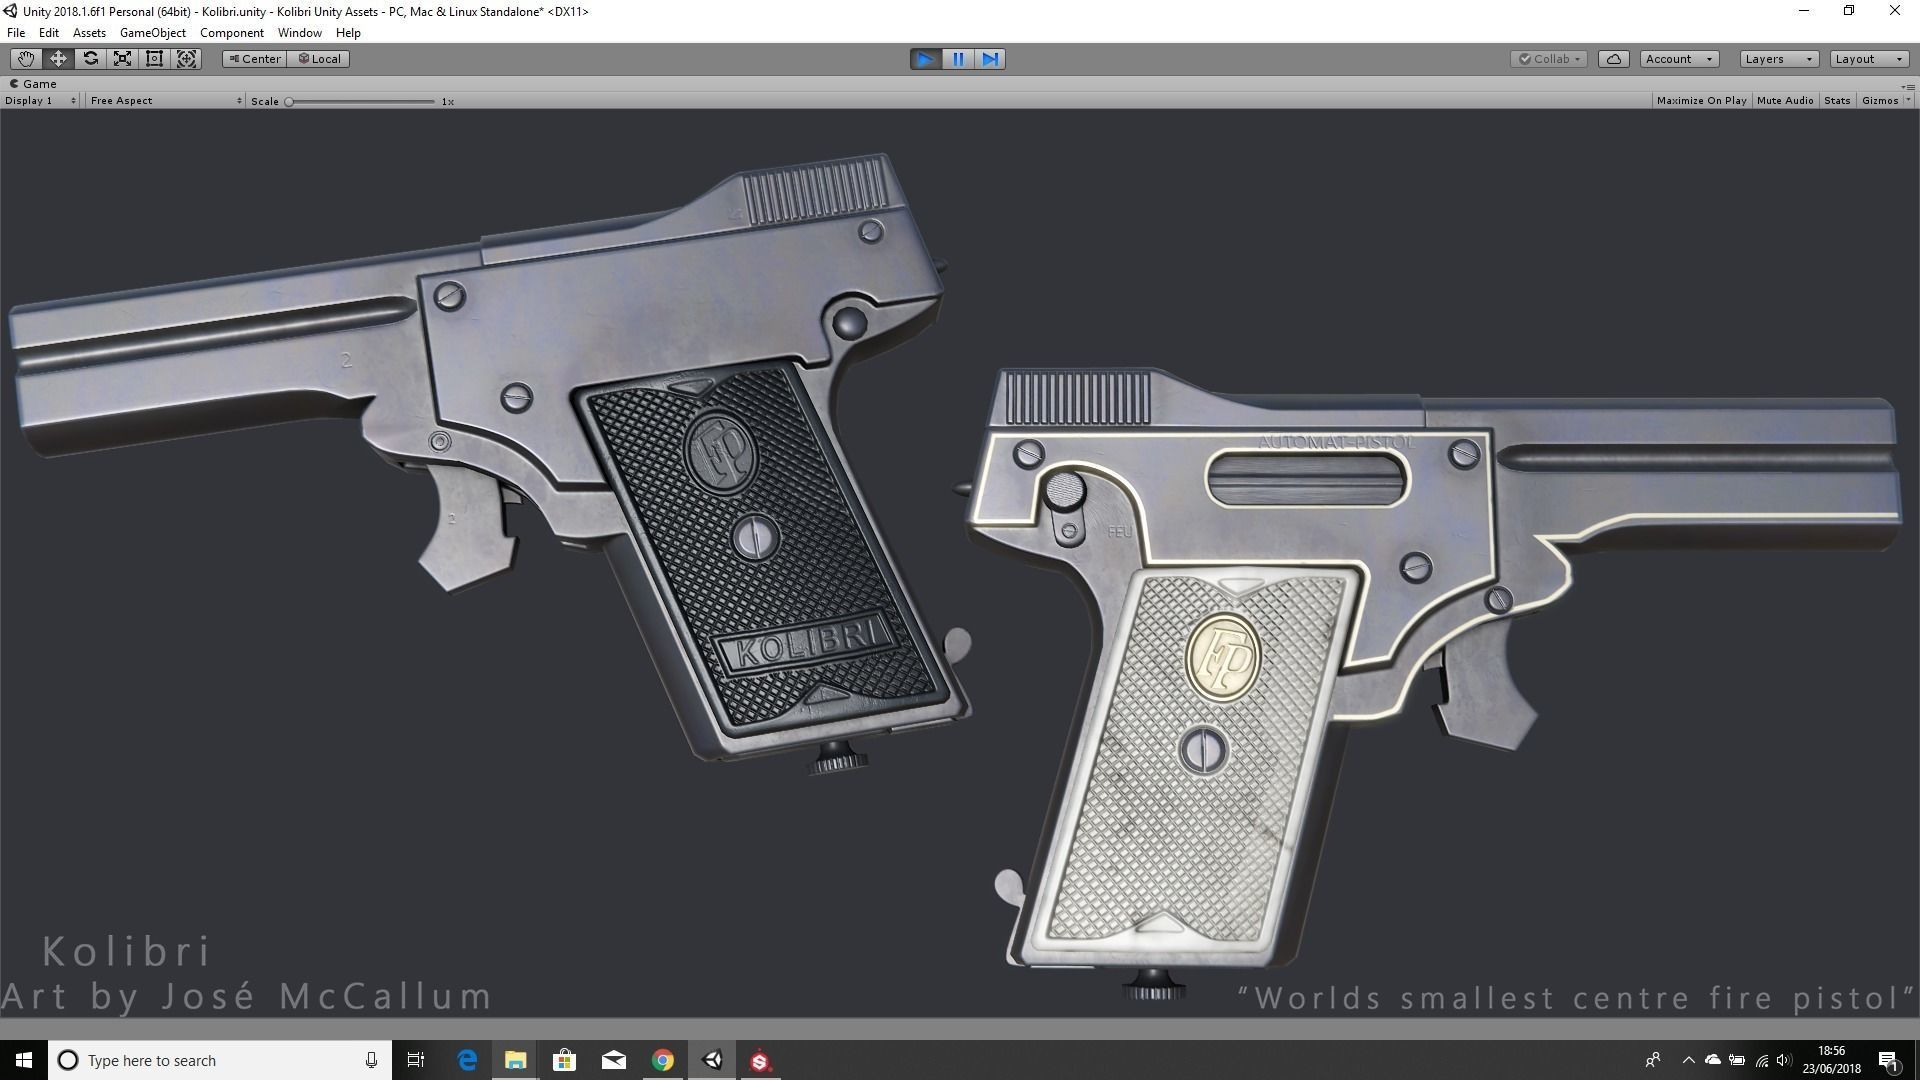The height and width of the screenshot is (1080, 1920).
Task: Open the Assets menu
Action: click(x=89, y=33)
